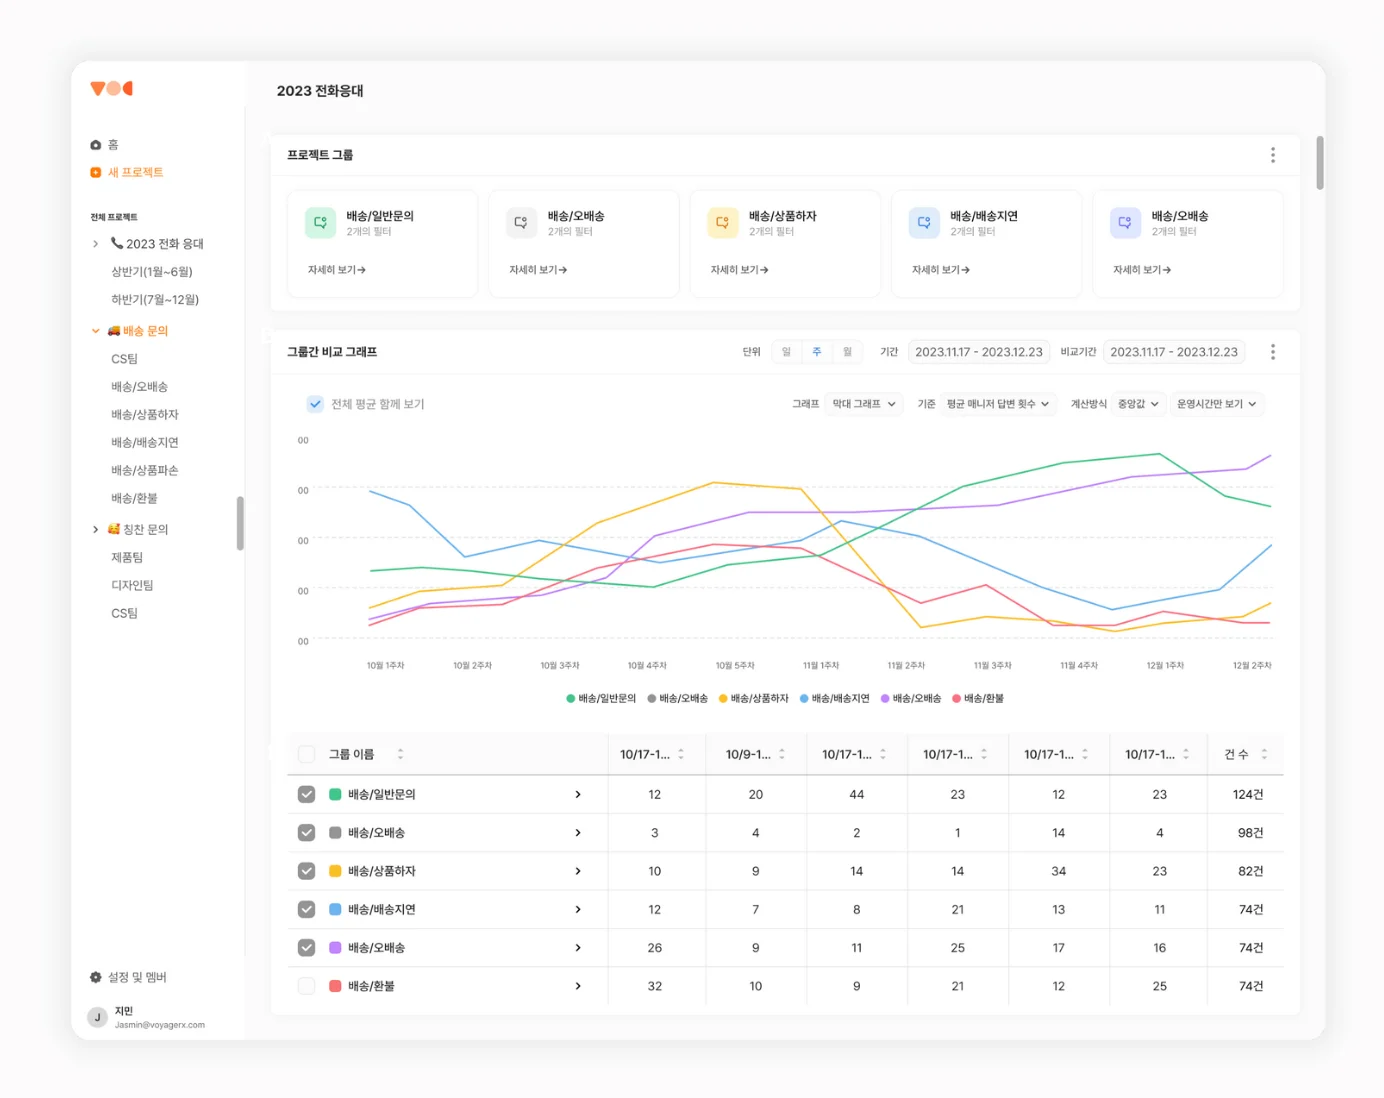Open the 그룹간 비교 그래프 three-dot menu
The width and height of the screenshot is (1384, 1098).
click(x=1272, y=352)
